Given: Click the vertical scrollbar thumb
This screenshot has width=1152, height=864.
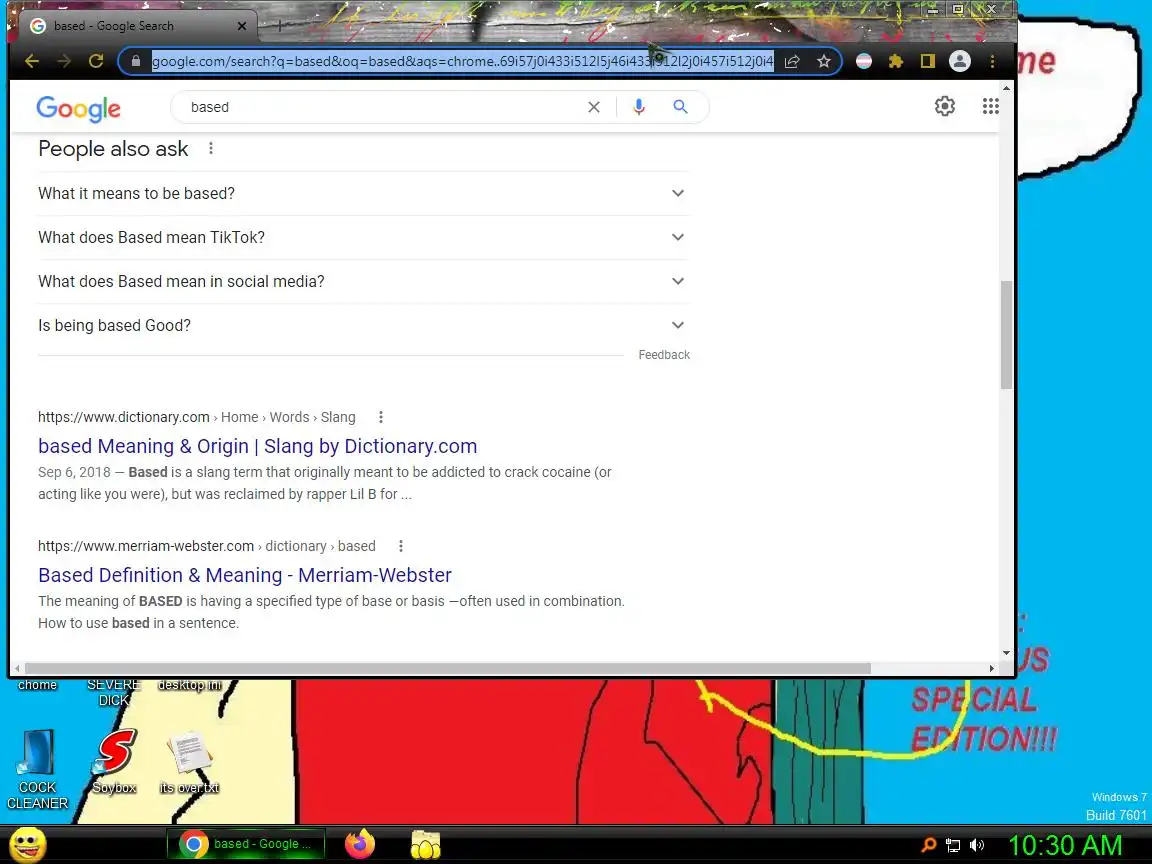Looking at the screenshot, I should [1007, 334].
